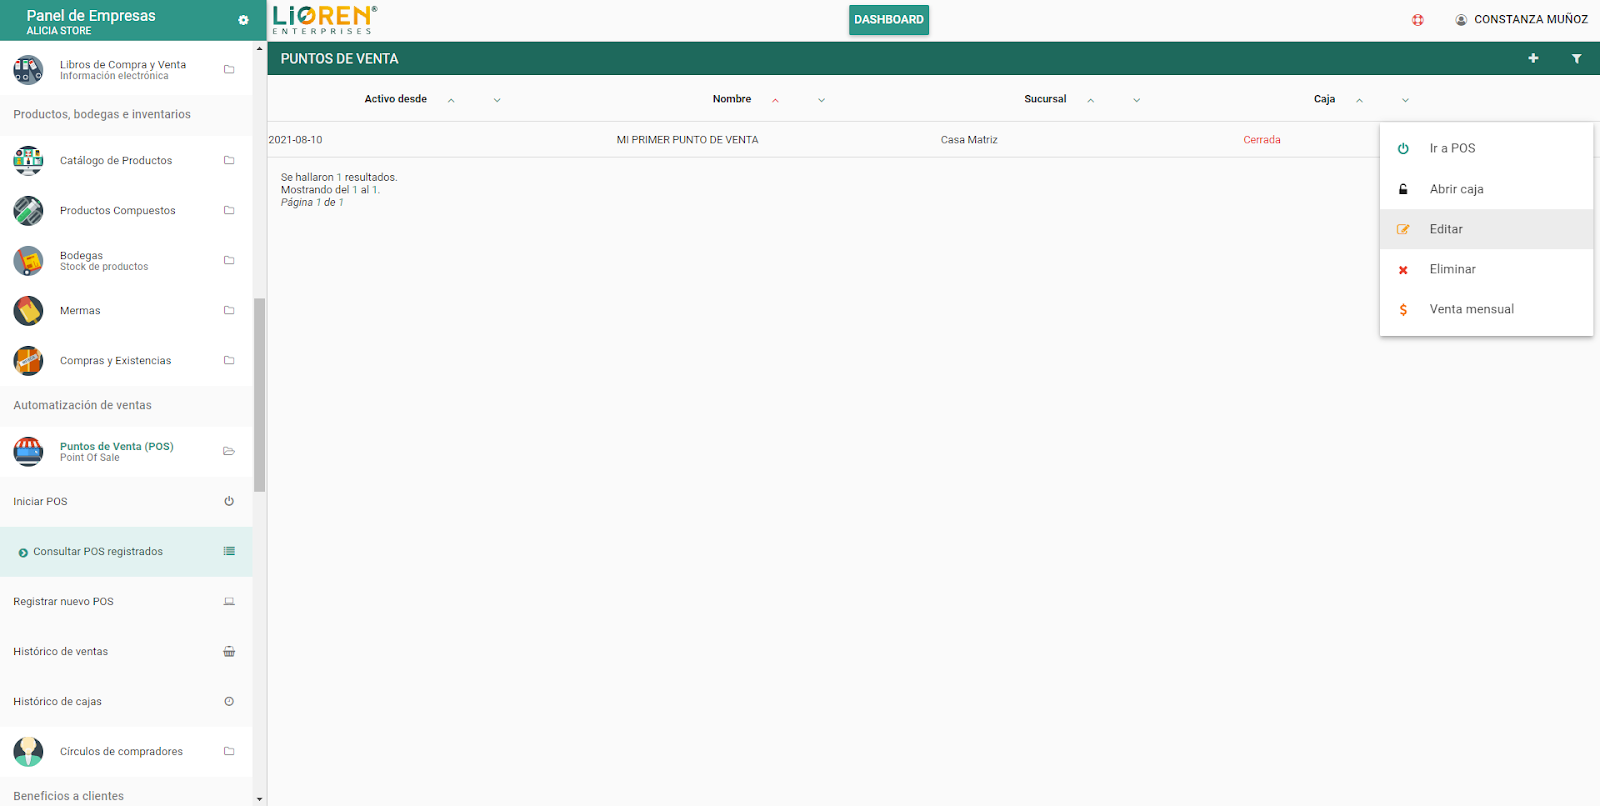This screenshot has width=1600, height=806.
Task: Click the Catálogo de Productos icon
Action: [x=28, y=160]
